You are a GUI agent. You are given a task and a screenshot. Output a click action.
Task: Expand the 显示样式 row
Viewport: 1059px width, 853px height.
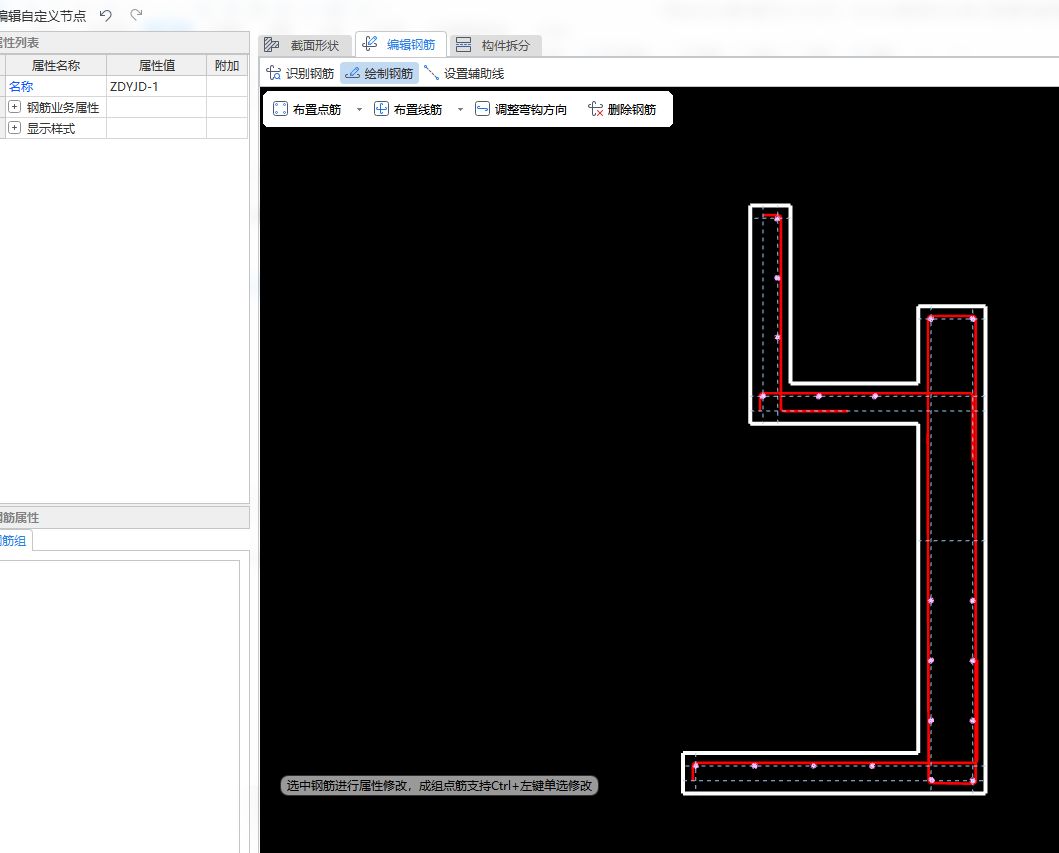click(14, 128)
